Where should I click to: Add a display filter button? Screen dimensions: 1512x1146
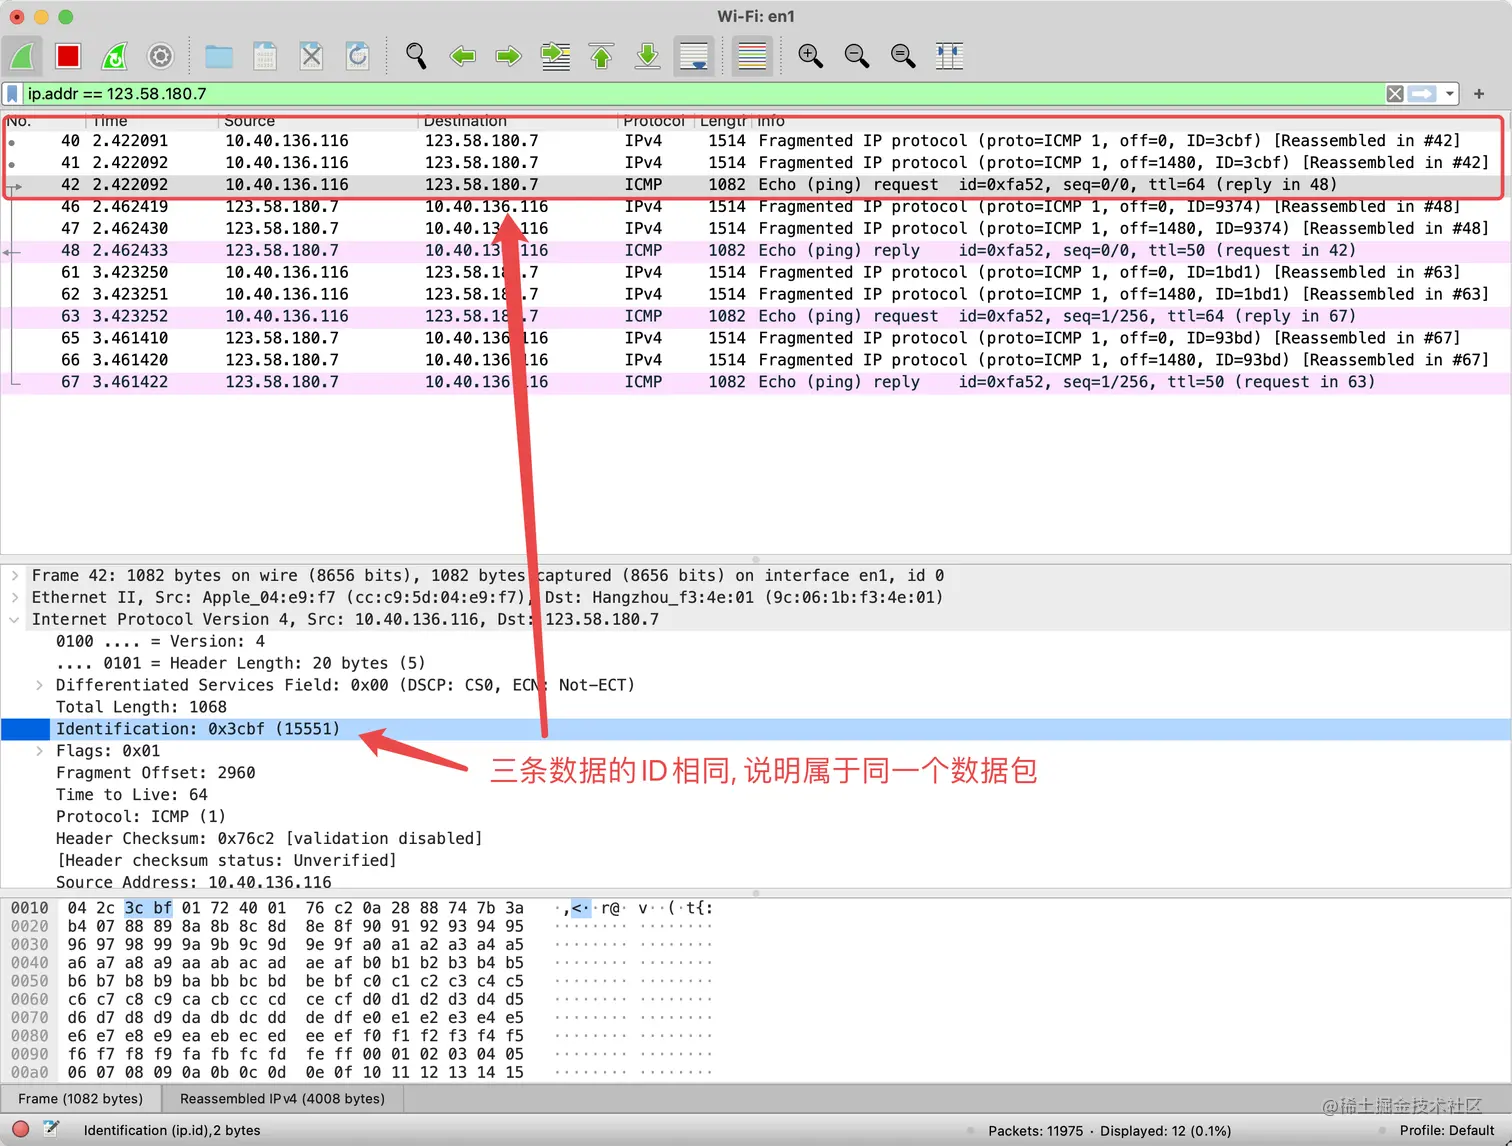1479,94
